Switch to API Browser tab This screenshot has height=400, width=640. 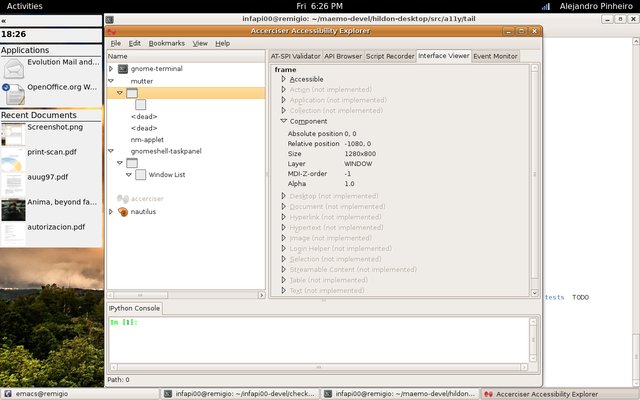pos(343,56)
